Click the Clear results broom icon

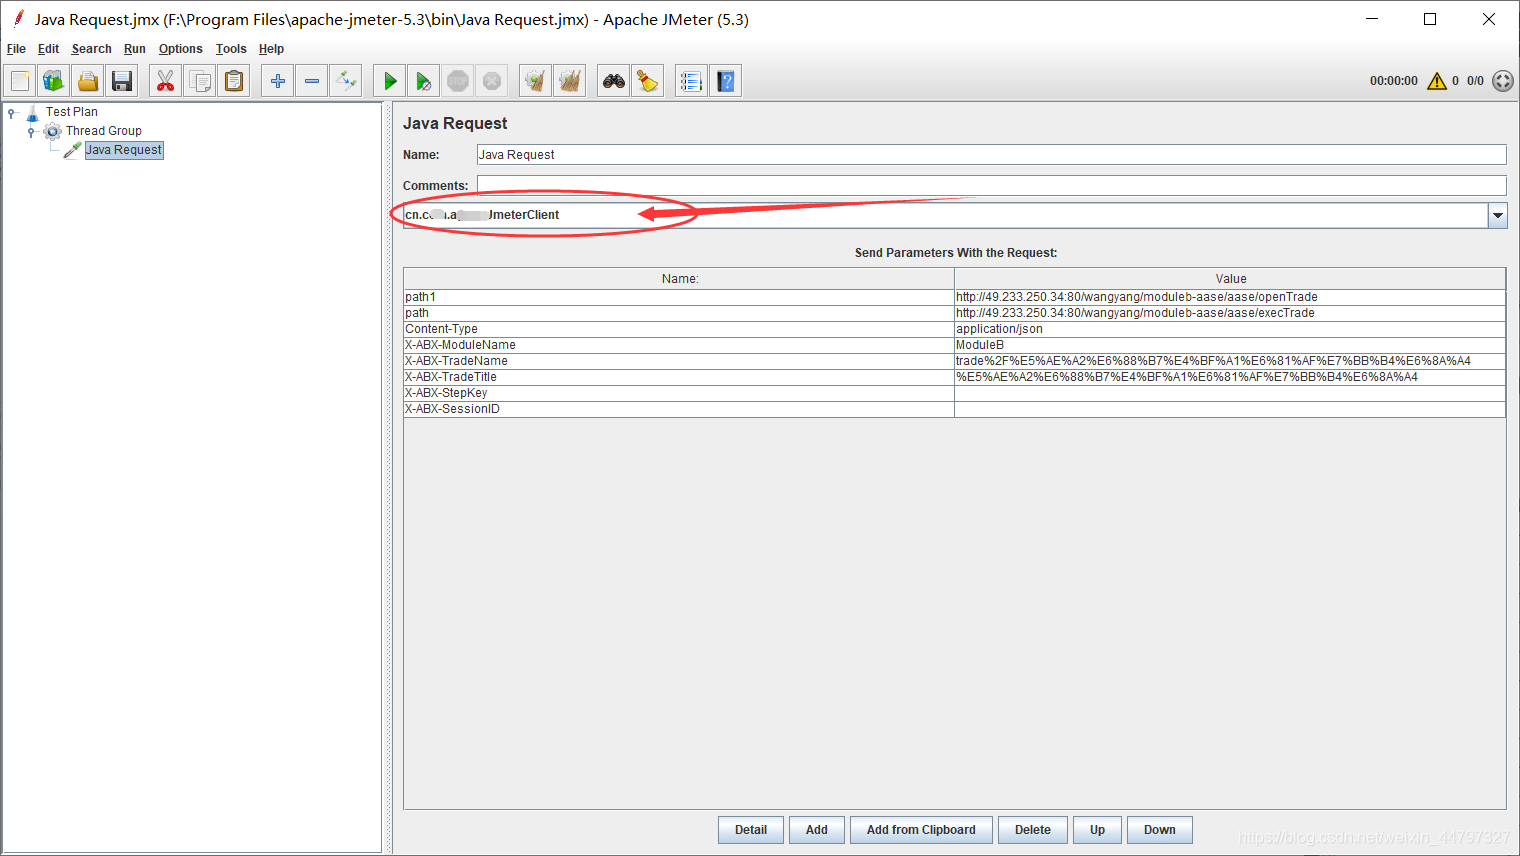536,81
